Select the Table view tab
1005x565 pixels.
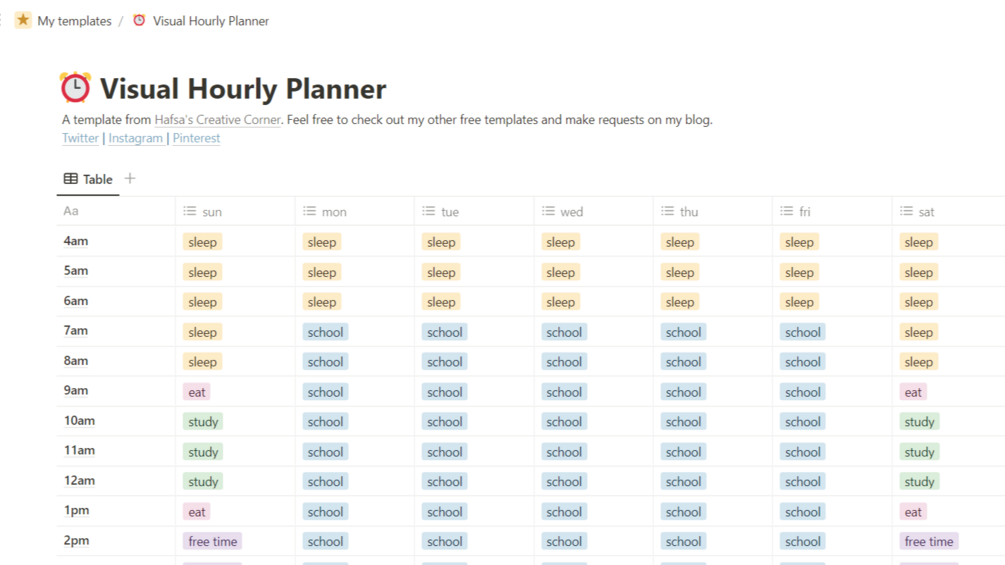88,179
